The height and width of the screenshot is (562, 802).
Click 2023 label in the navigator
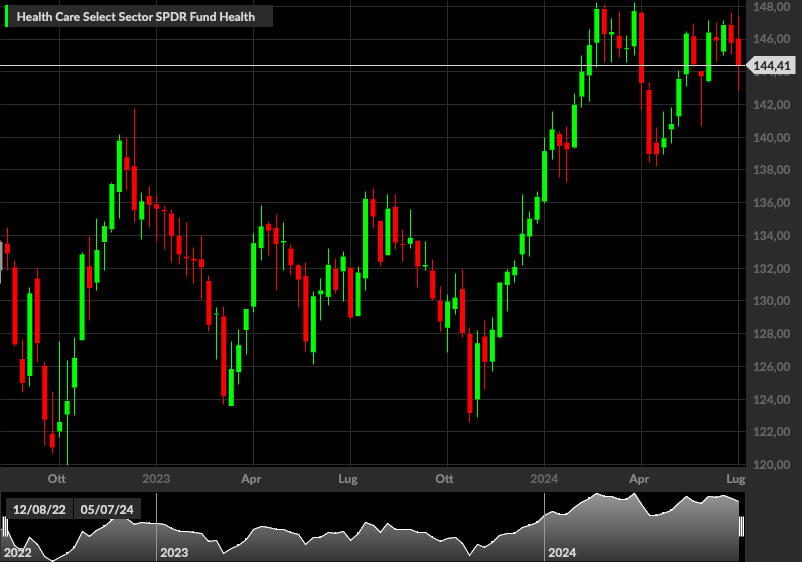[174, 553]
